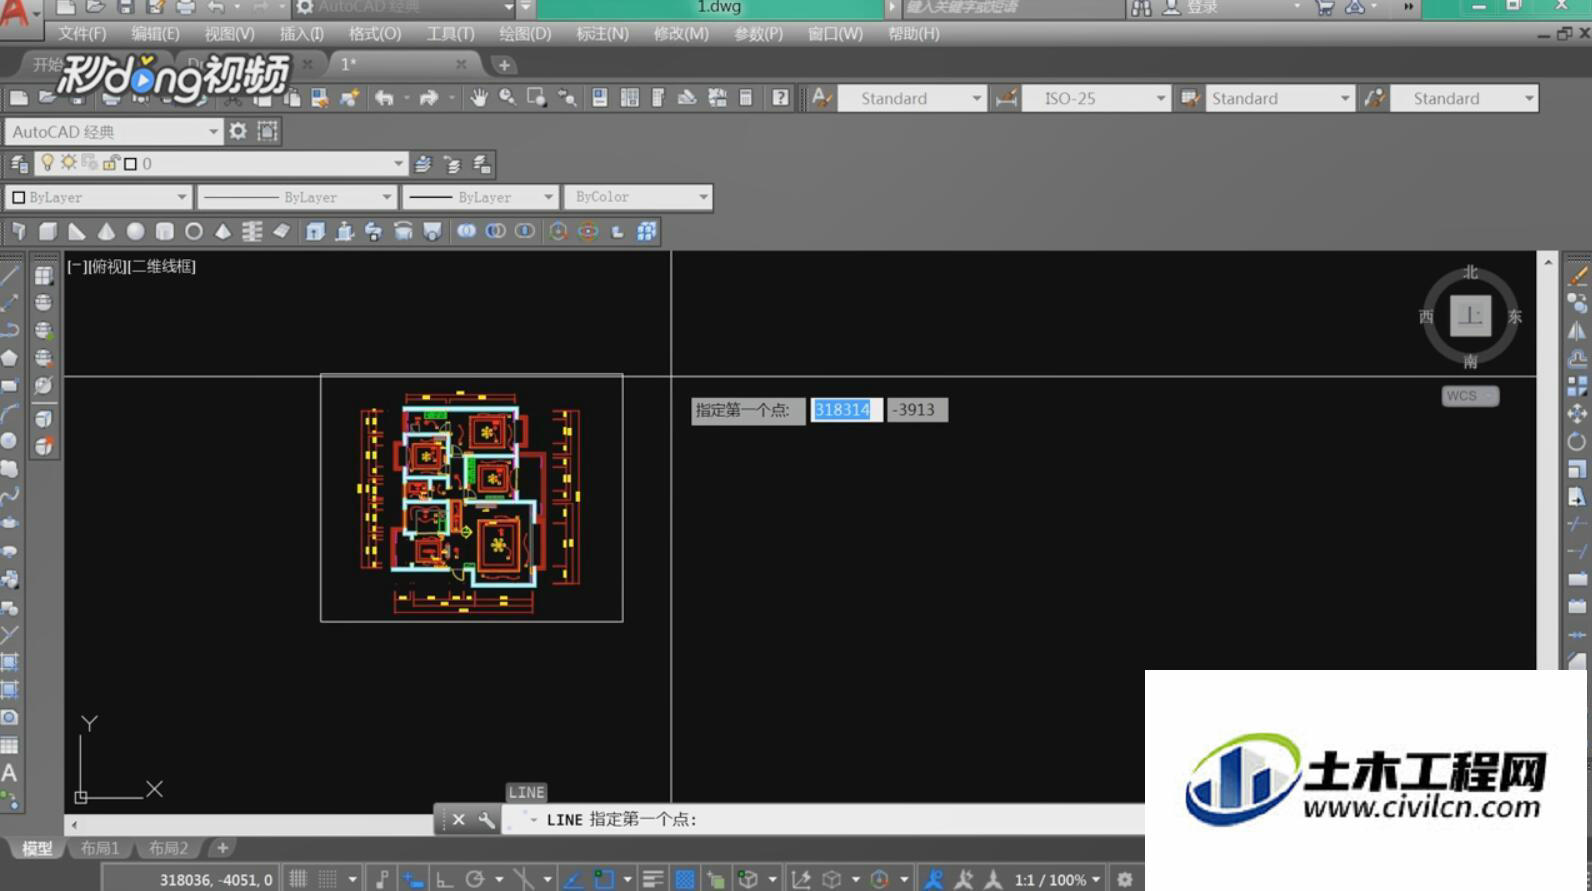
Task: Open the 插入(I) menu
Action: 301,33
